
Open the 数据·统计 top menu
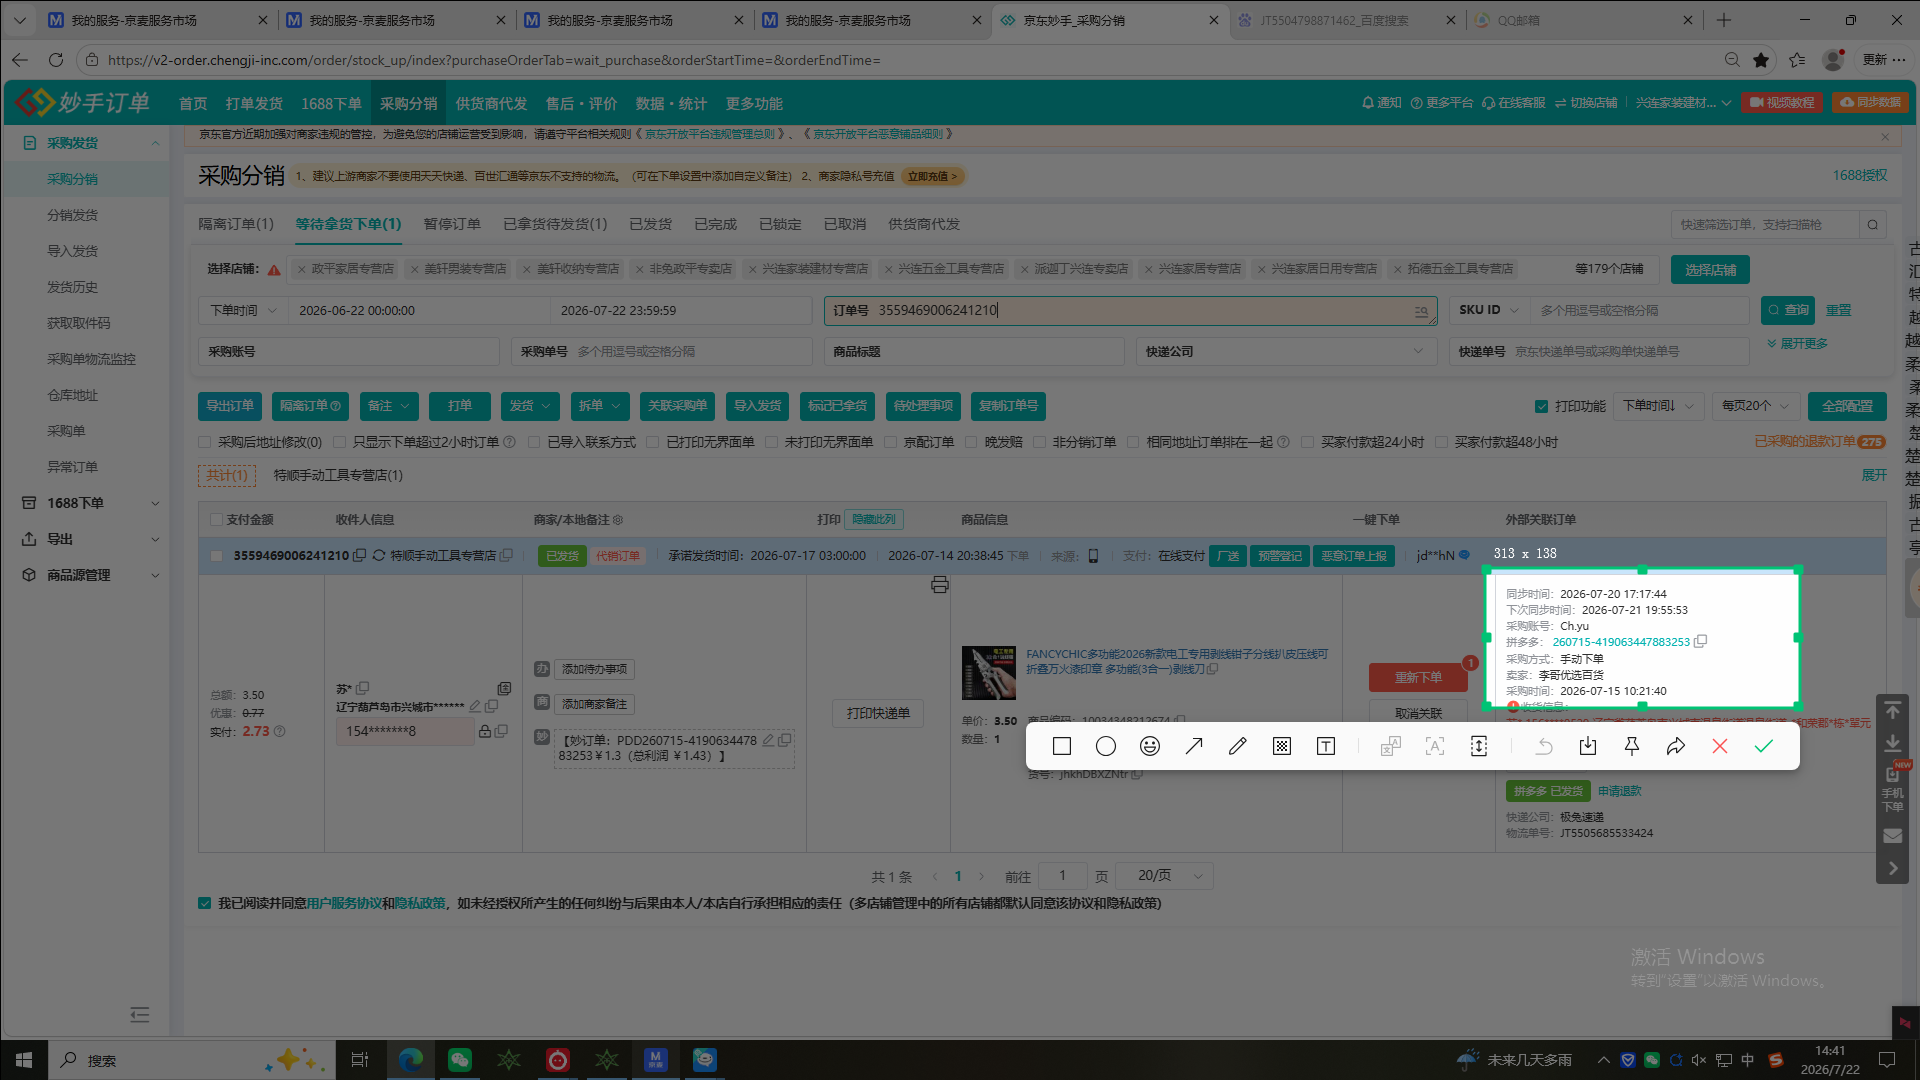671,104
